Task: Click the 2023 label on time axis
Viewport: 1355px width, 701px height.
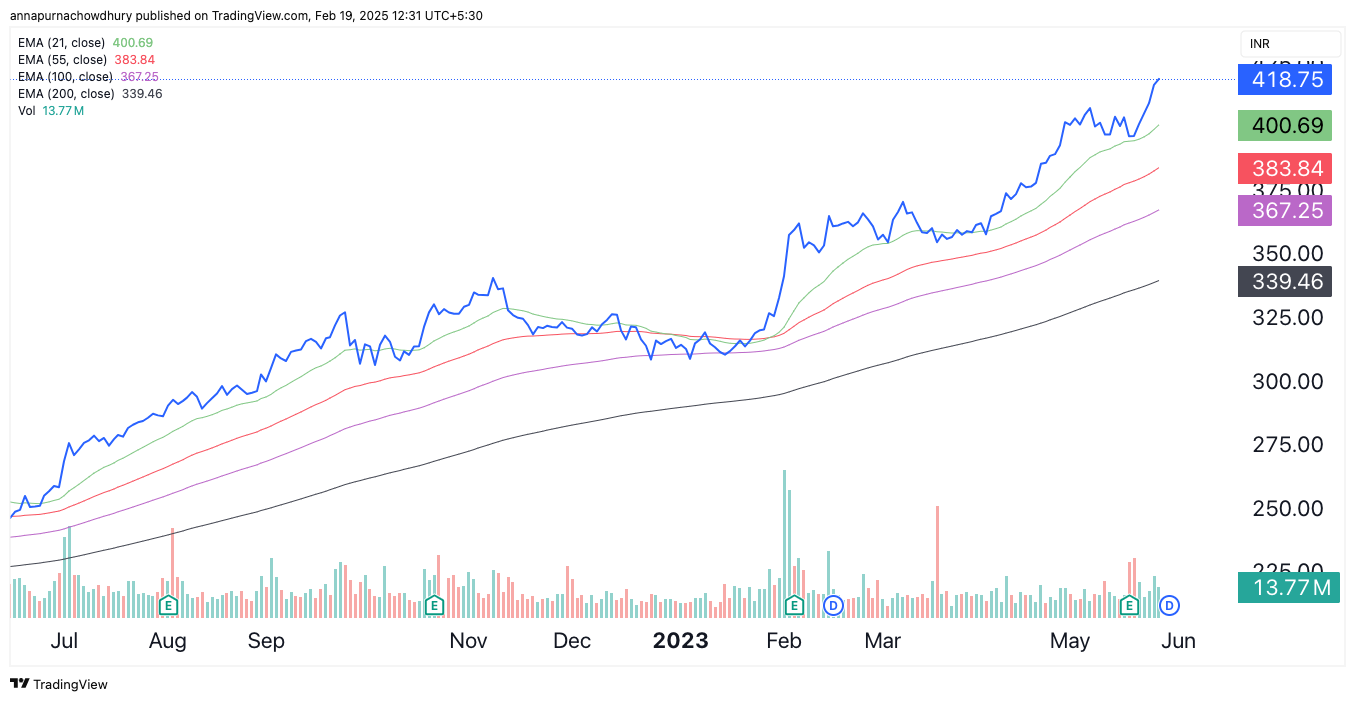Action: coord(680,641)
